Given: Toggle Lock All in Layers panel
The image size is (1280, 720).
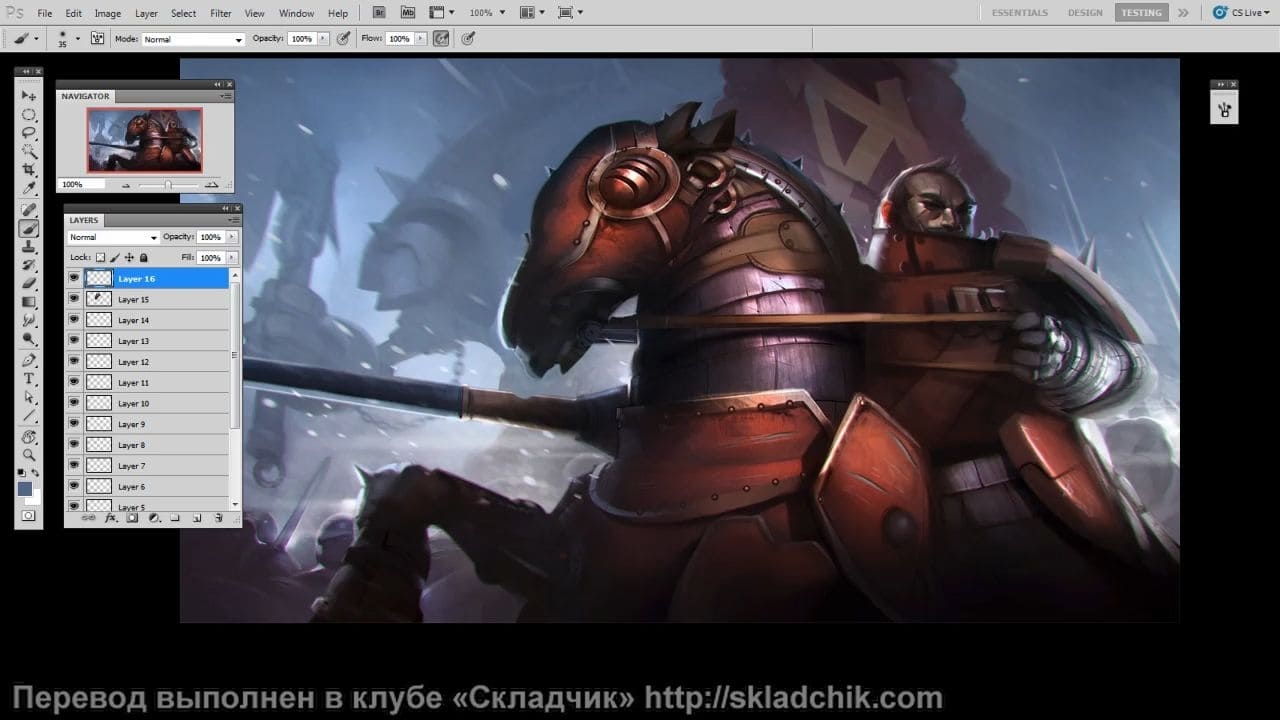Looking at the screenshot, I should coord(144,257).
